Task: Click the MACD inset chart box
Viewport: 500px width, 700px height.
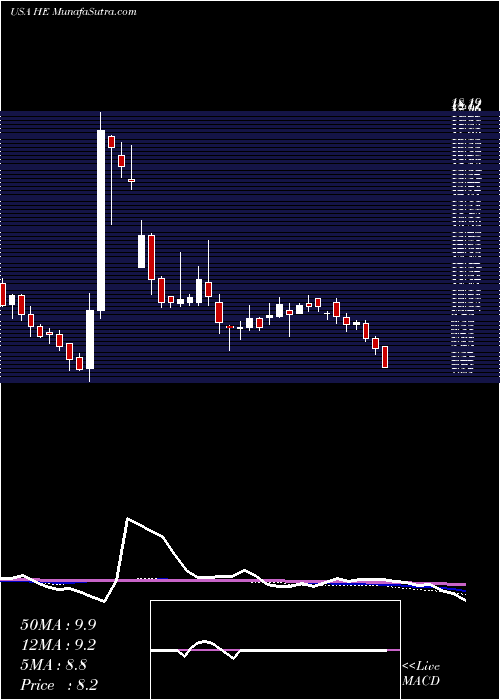Action: tap(275, 650)
